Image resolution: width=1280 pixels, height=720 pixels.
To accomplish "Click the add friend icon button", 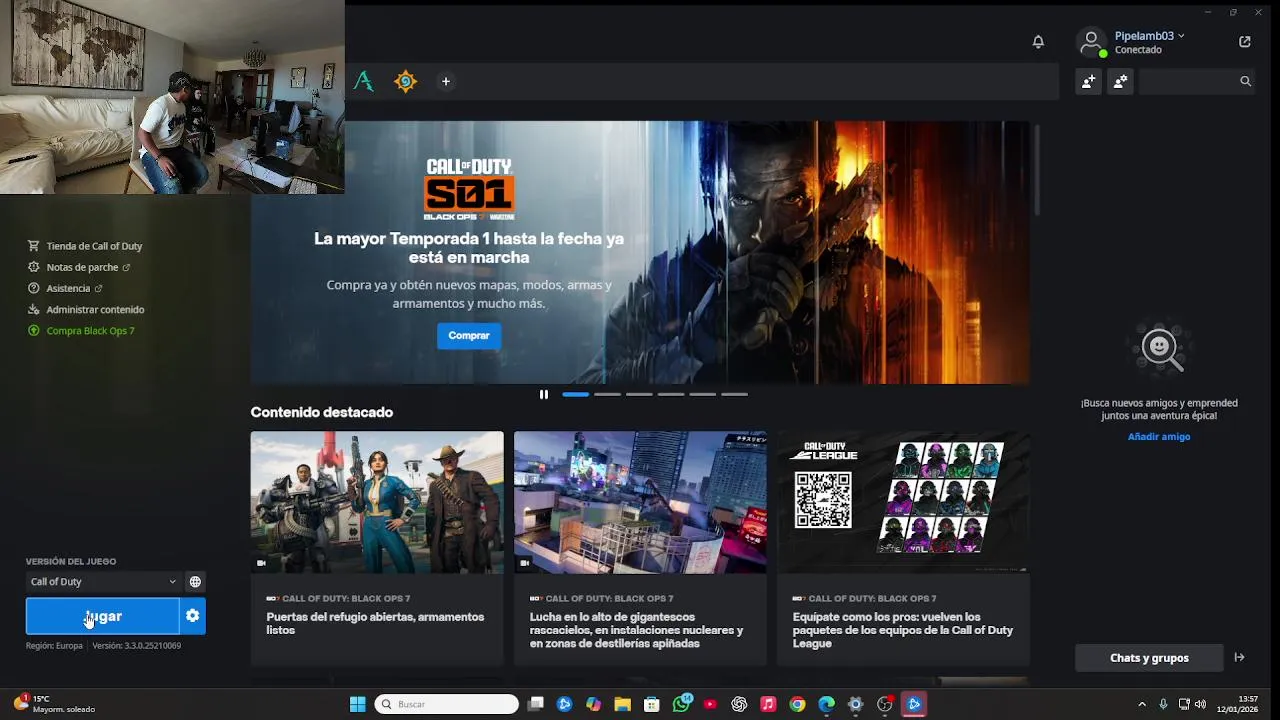I will point(1088,81).
